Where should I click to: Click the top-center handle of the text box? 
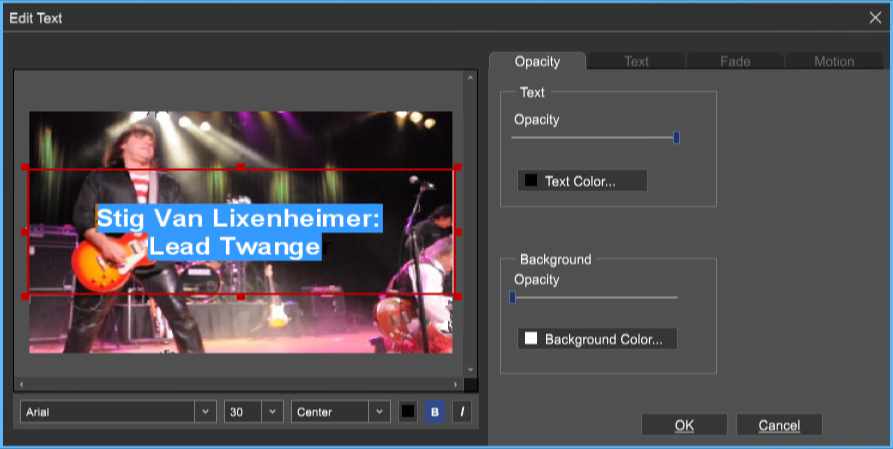[240, 167]
